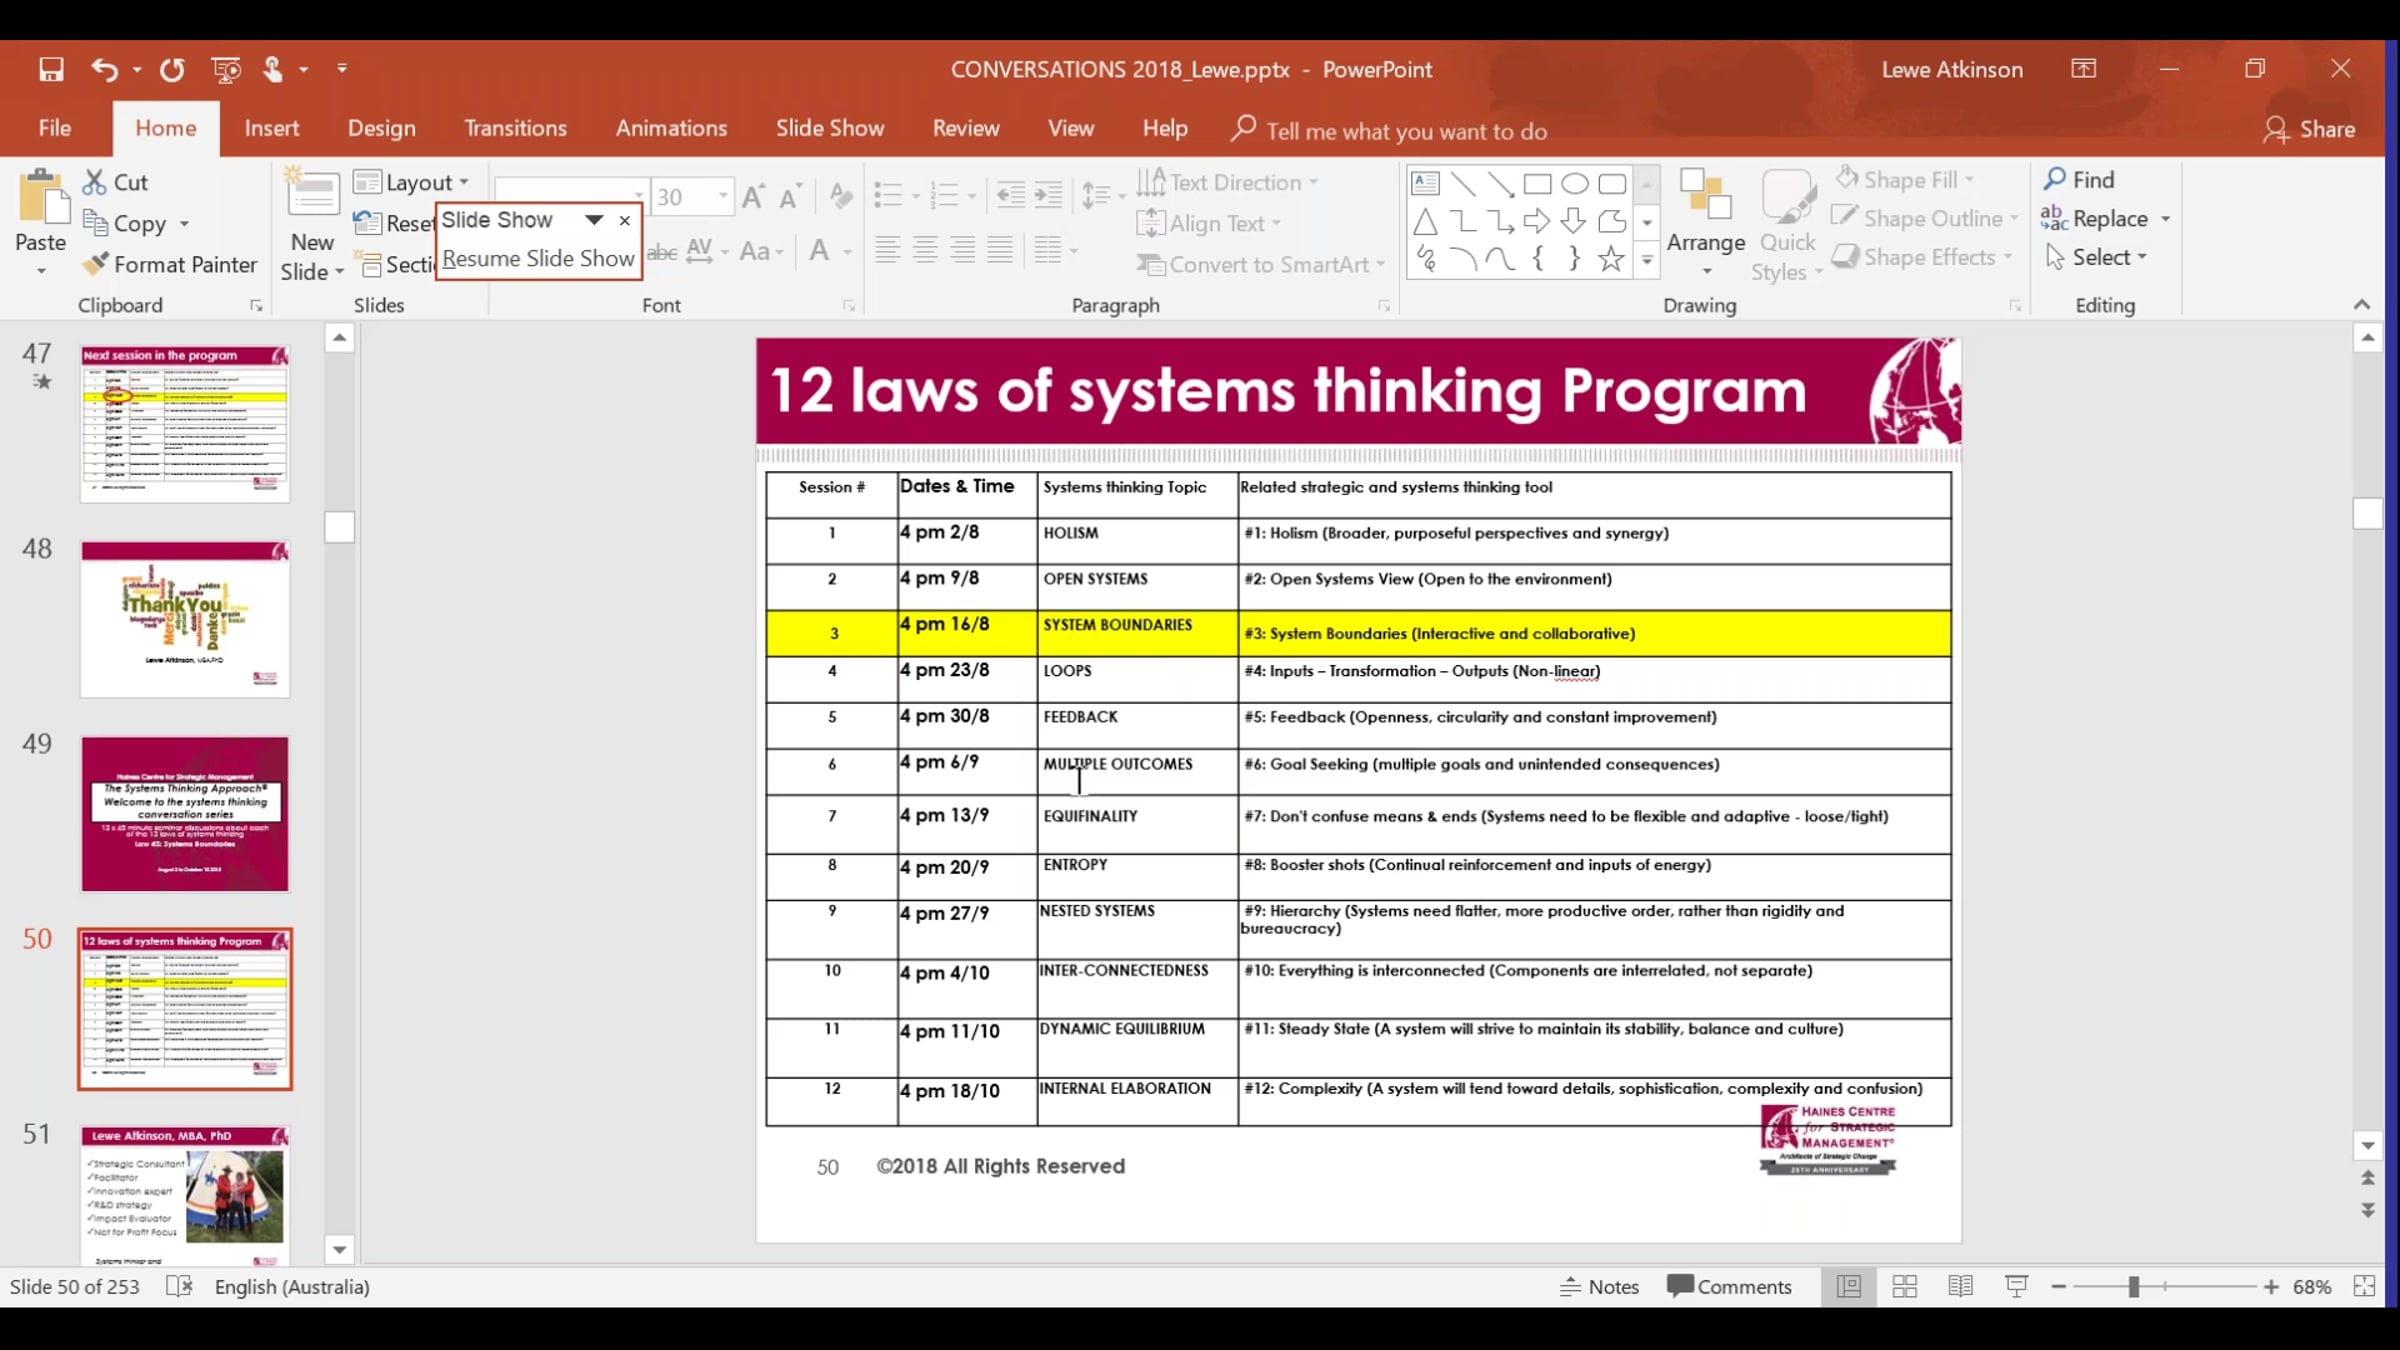
Task: Click the zoom slider handle
Action: (2133, 1286)
